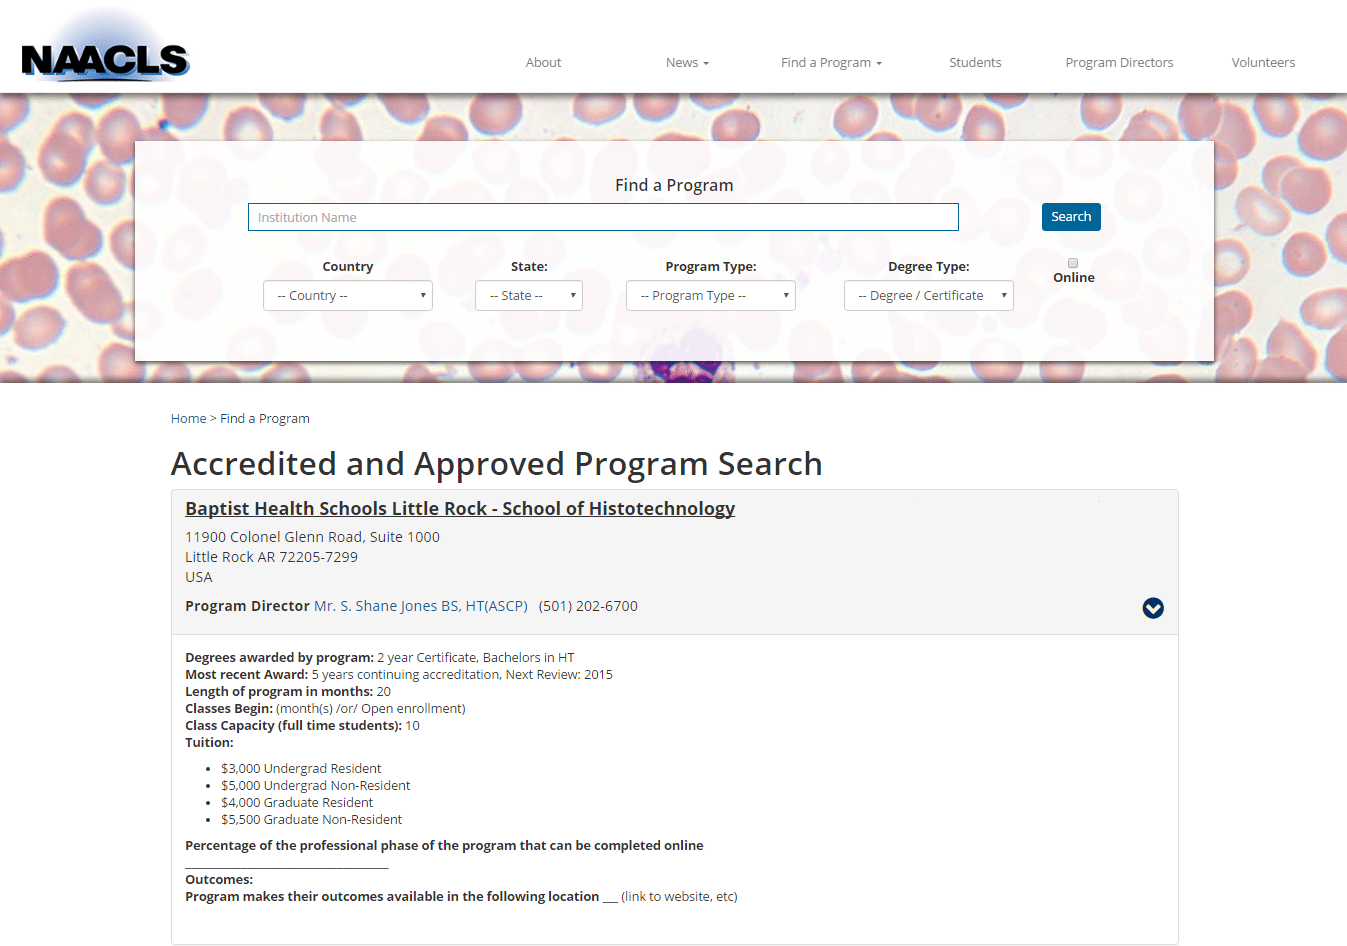
Task: Open Program Directors page
Action: tap(1119, 62)
